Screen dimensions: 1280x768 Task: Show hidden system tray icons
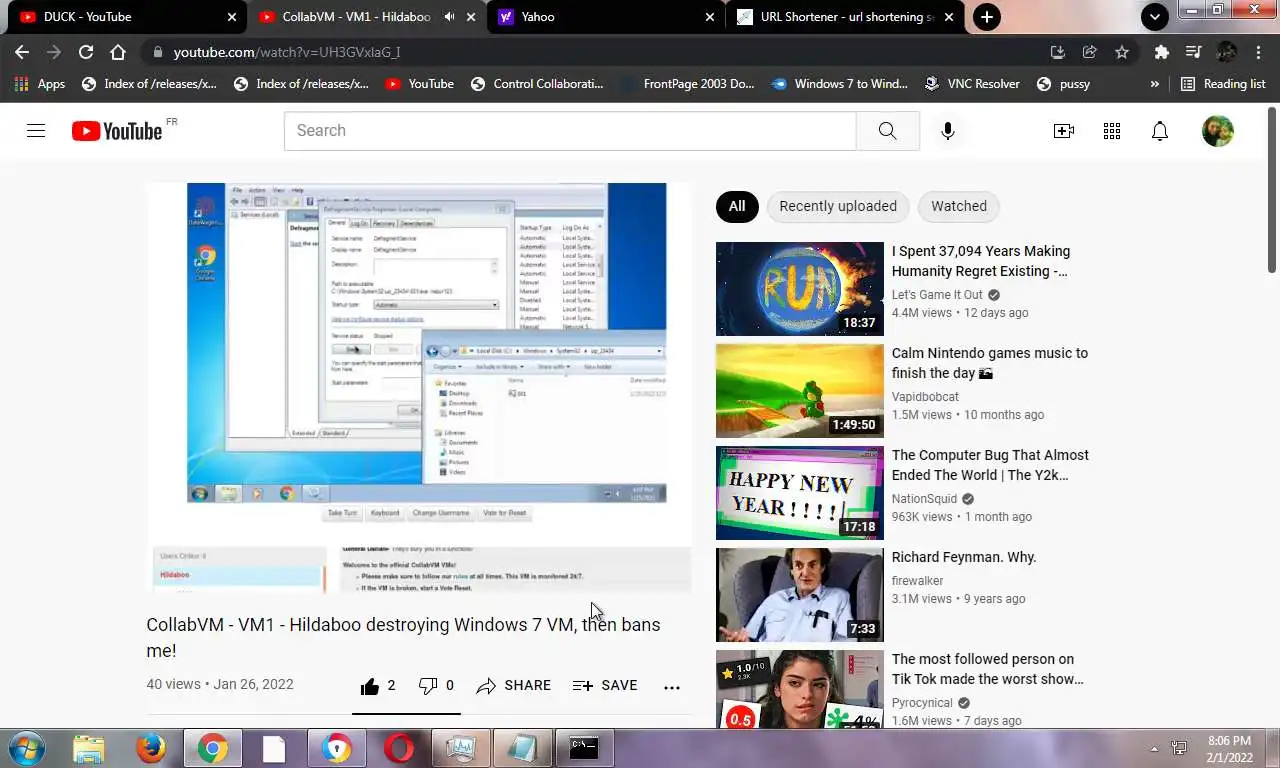(x=1154, y=748)
